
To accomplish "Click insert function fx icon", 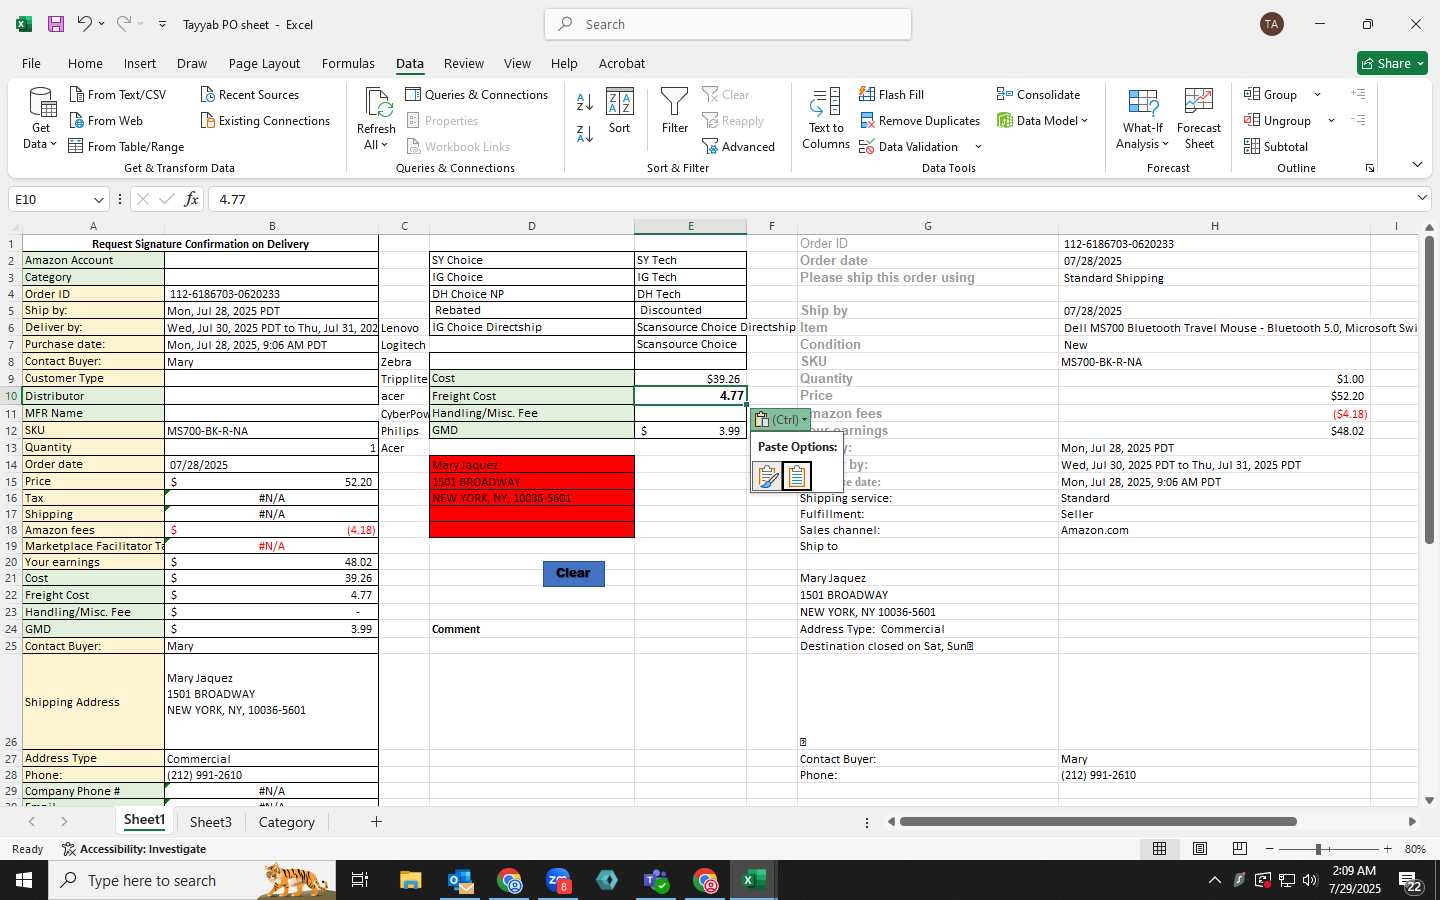I will tap(191, 199).
